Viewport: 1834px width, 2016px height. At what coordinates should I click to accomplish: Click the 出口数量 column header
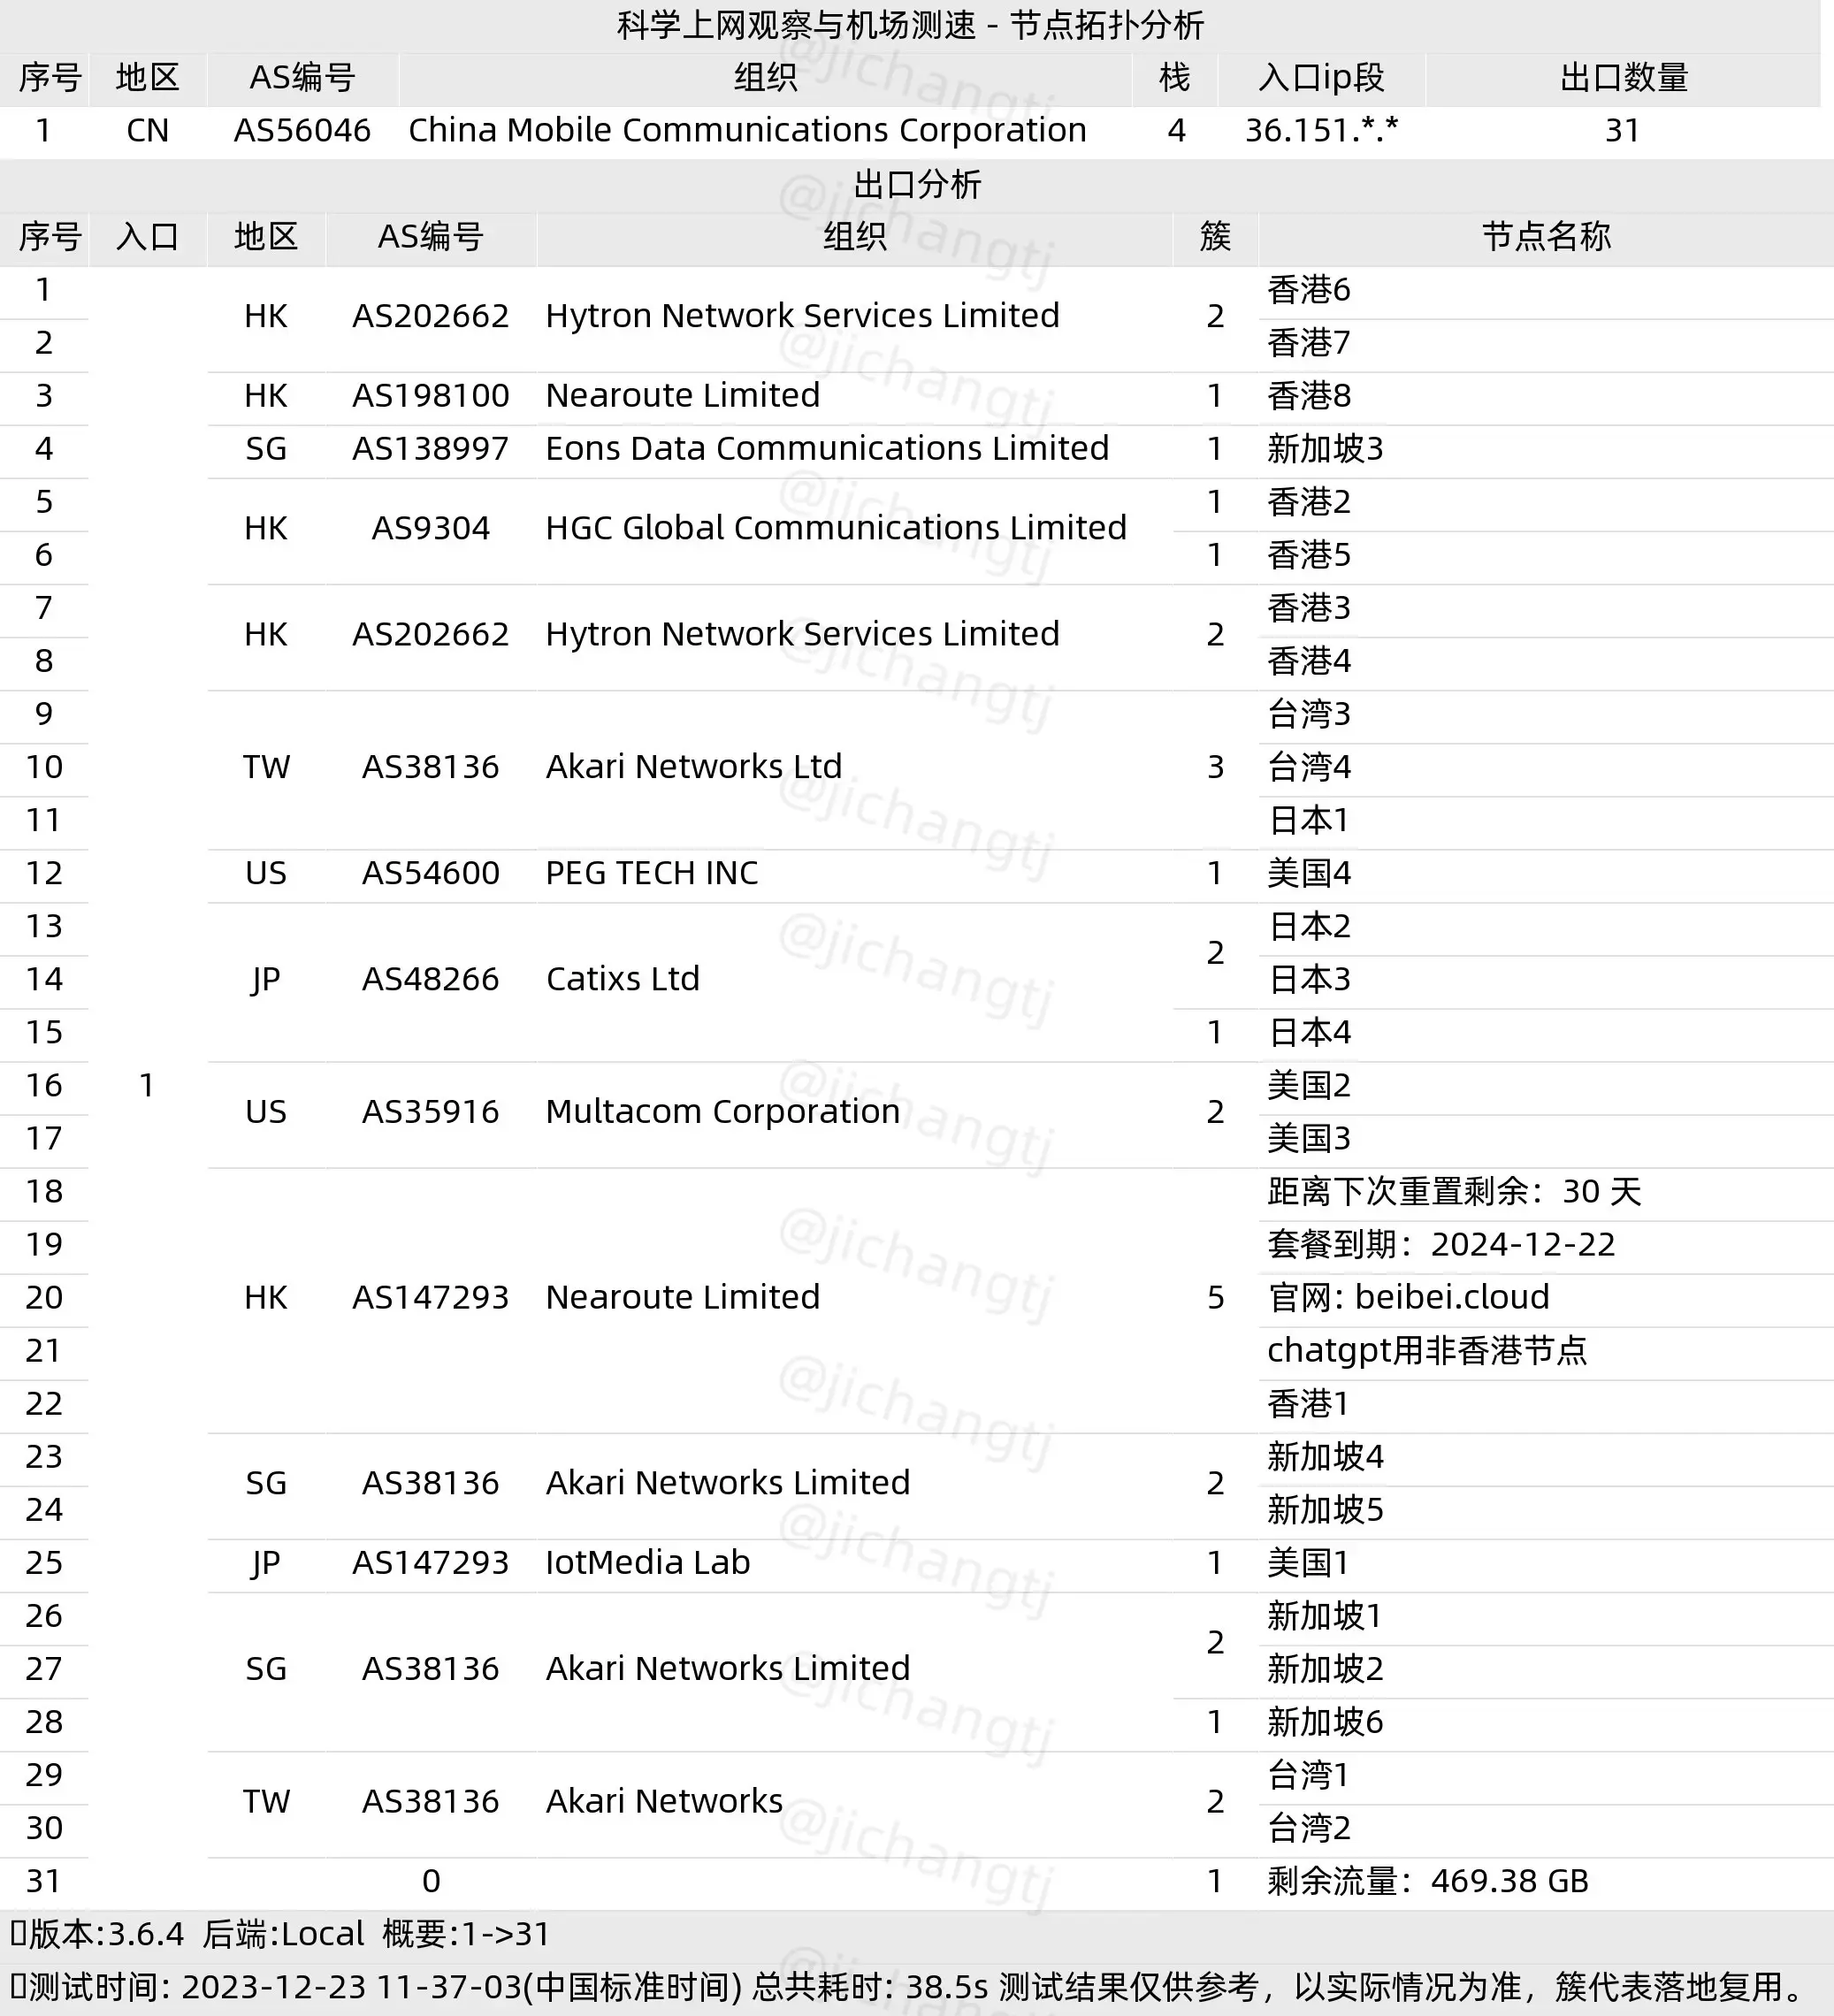[1623, 78]
